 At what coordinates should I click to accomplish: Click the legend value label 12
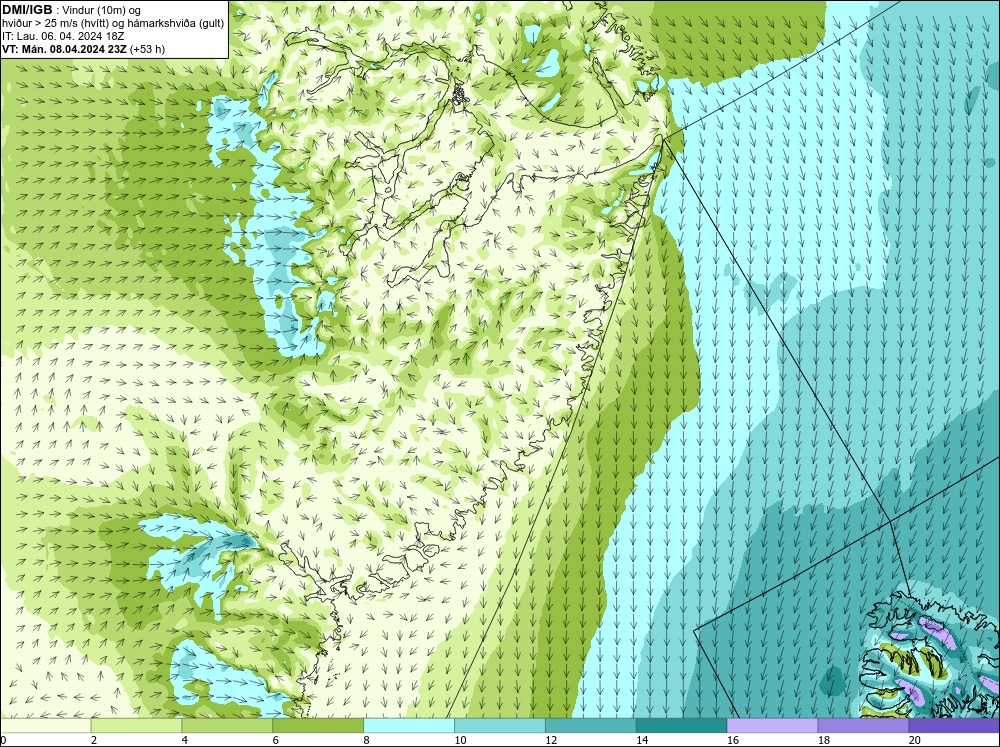pos(551,740)
